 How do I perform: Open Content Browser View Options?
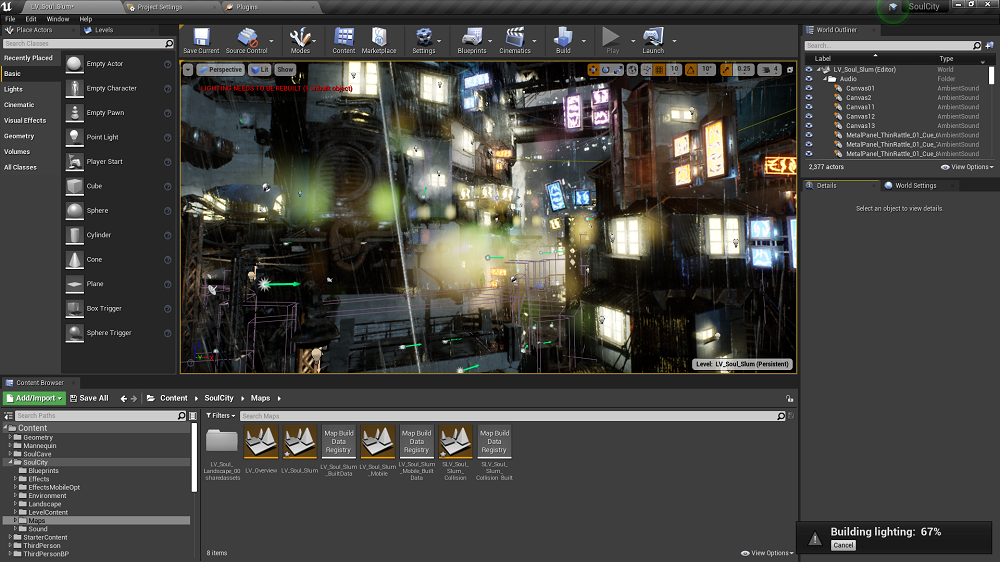pos(767,553)
